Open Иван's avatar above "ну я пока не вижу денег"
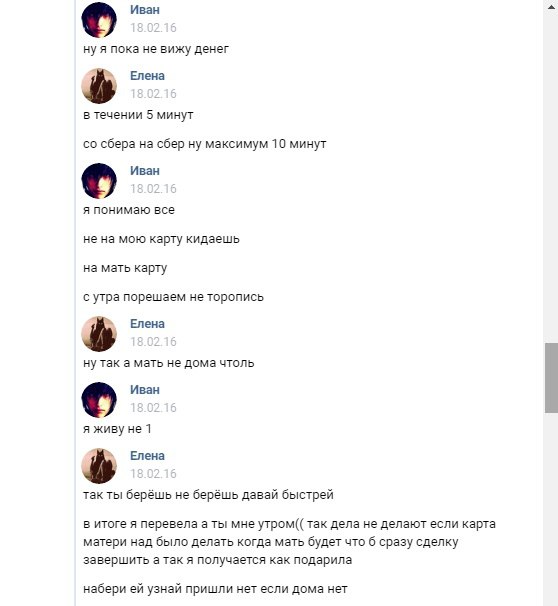The height and width of the screenshot is (606, 558). (x=99, y=20)
